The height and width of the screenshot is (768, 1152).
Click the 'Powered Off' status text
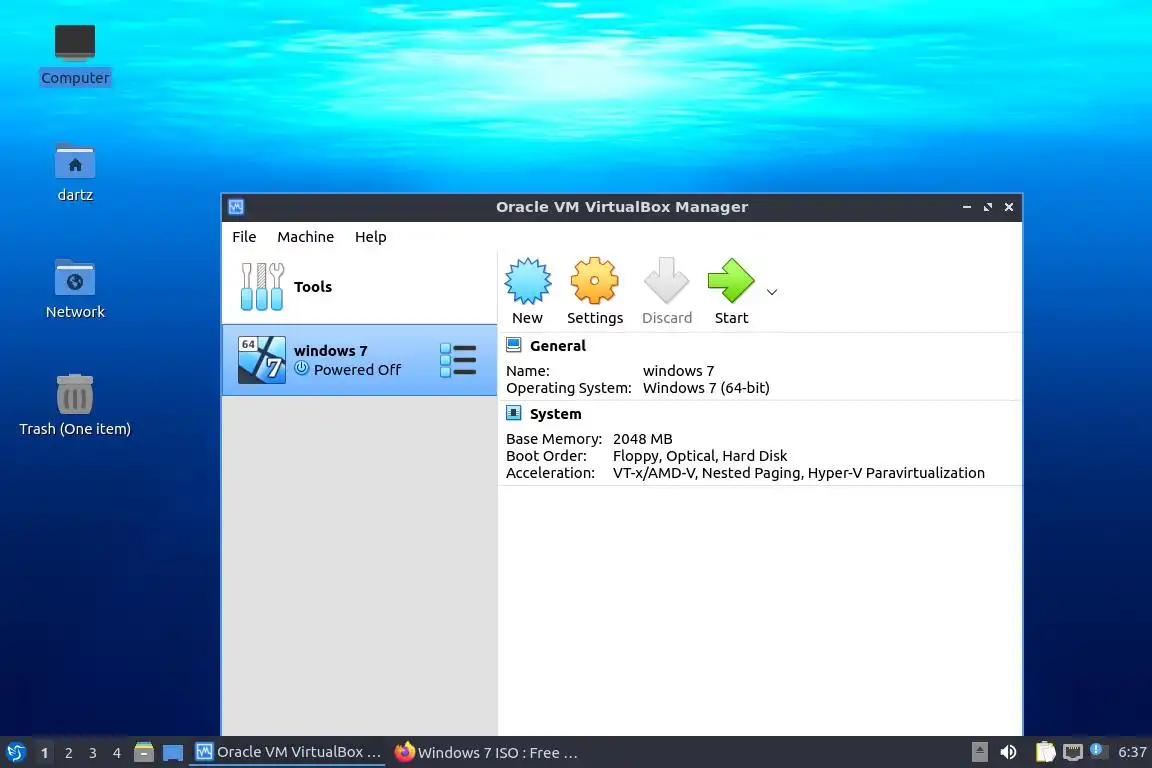[357, 370]
